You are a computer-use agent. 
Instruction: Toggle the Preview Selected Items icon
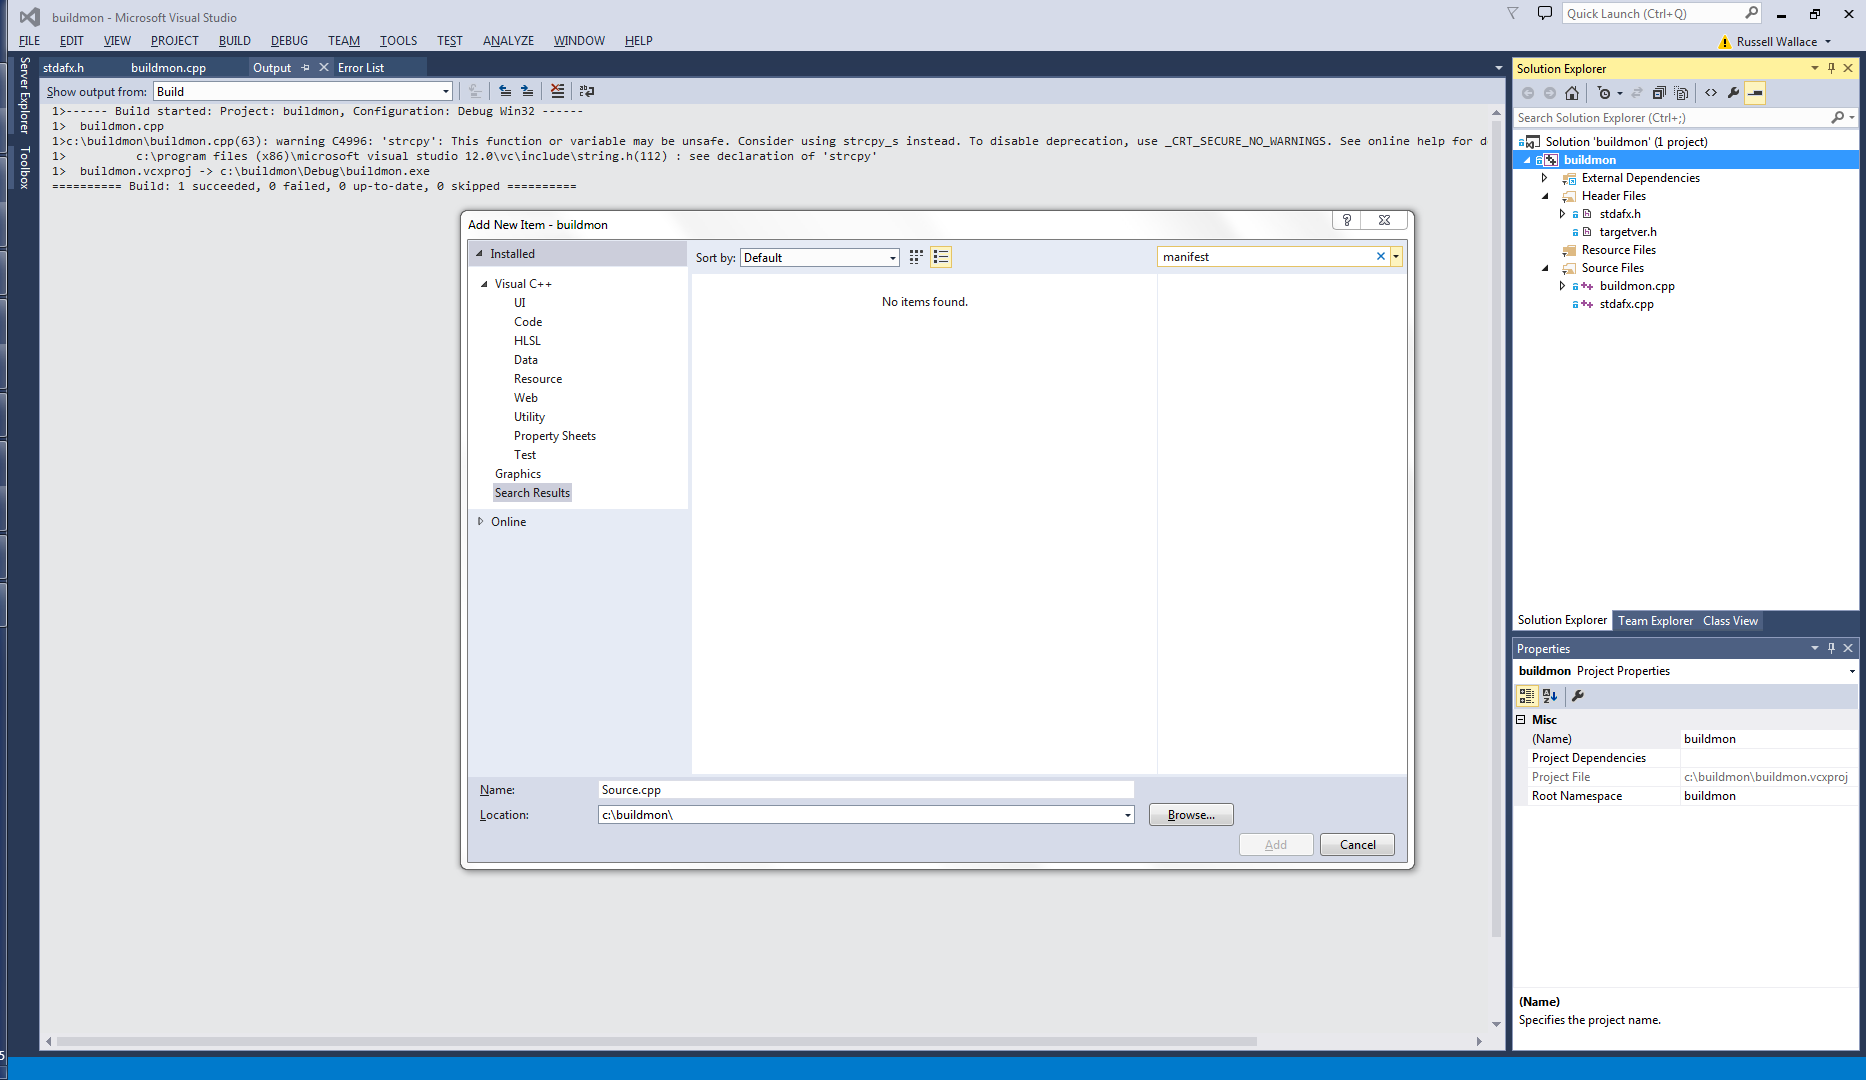click(1755, 93)
